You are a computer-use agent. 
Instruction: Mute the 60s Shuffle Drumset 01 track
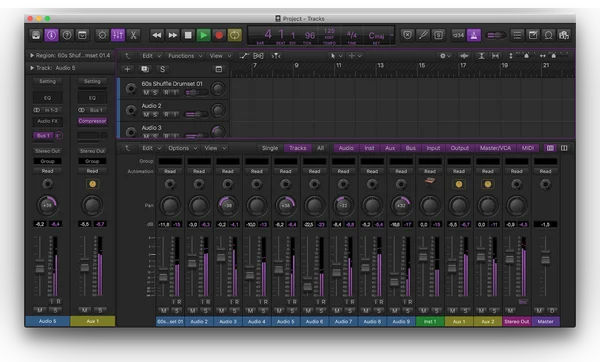pyautogui.click(x=146, y=93)
